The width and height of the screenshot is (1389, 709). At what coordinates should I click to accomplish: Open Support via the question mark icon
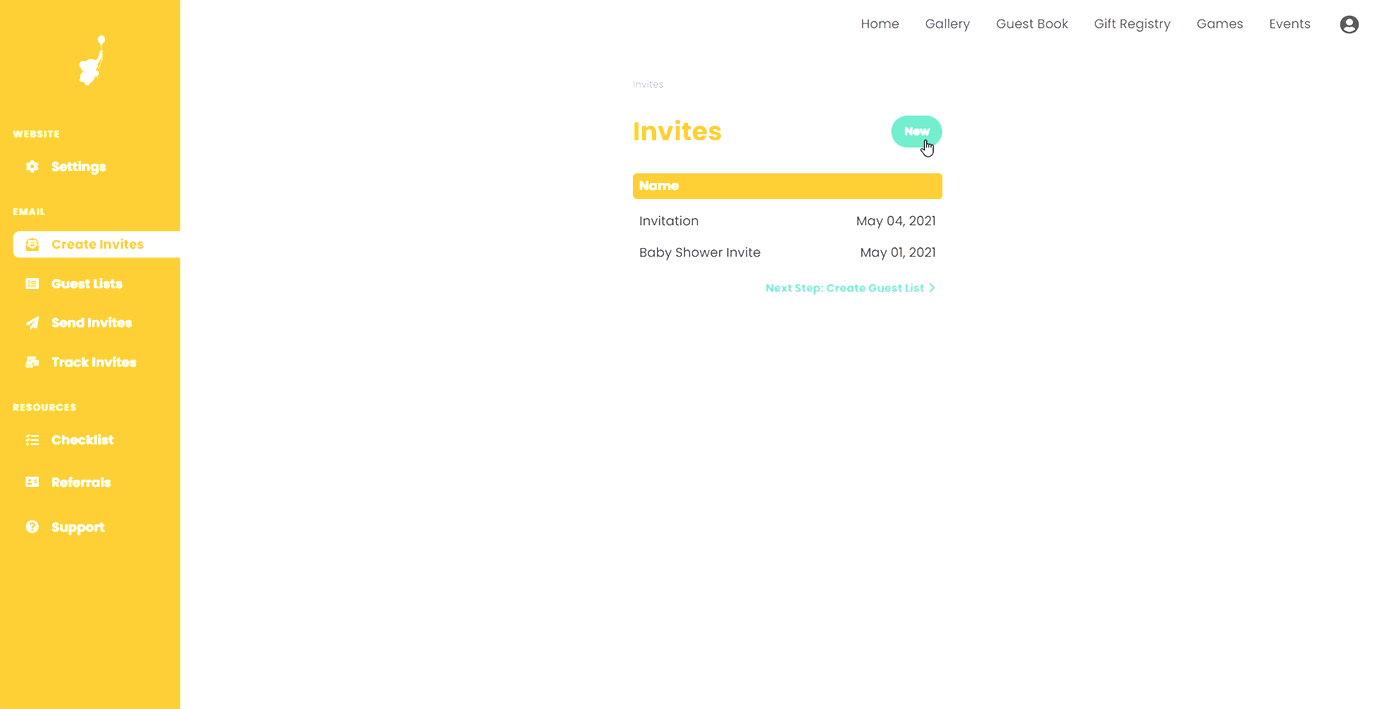point(32,526)
